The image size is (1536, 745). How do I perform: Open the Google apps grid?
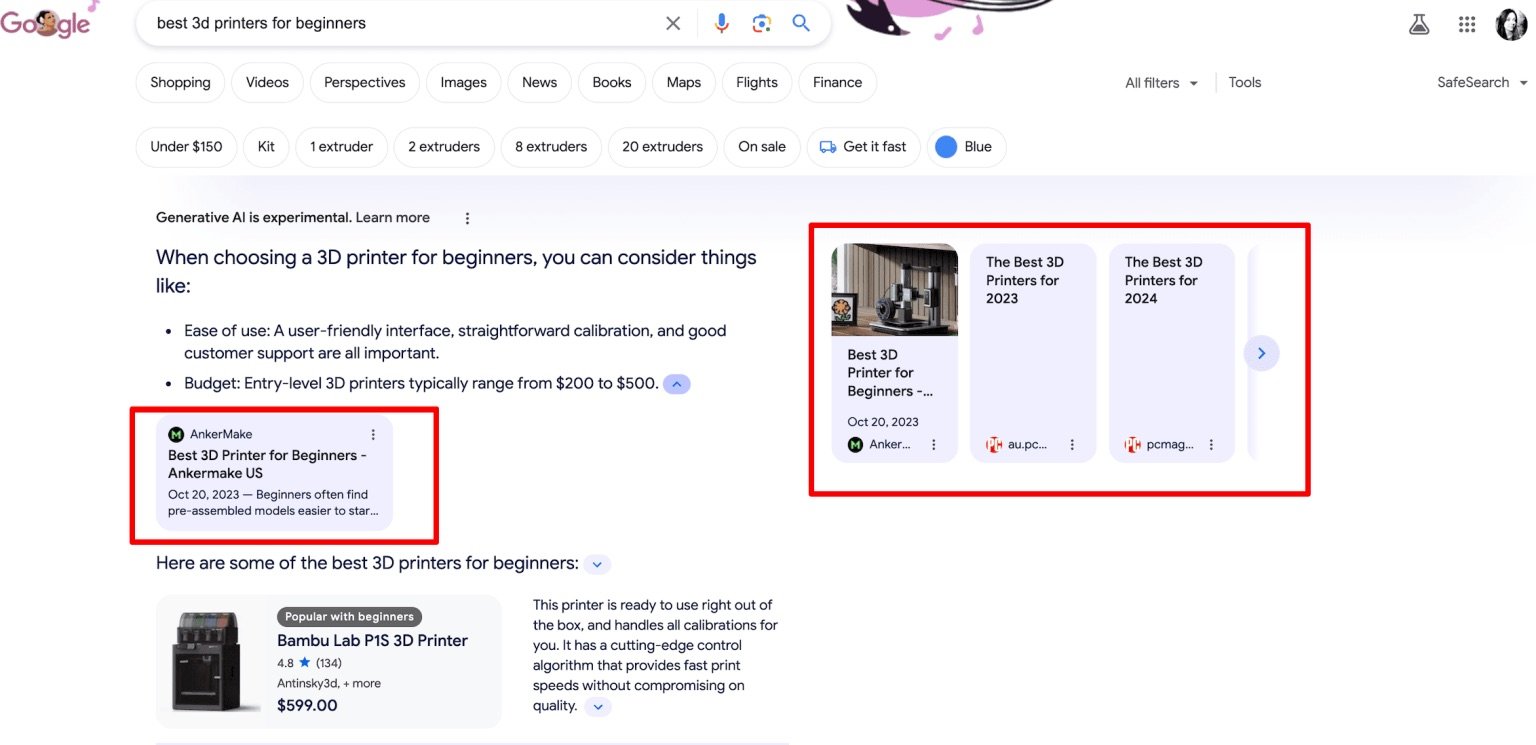click(1467, 25)
